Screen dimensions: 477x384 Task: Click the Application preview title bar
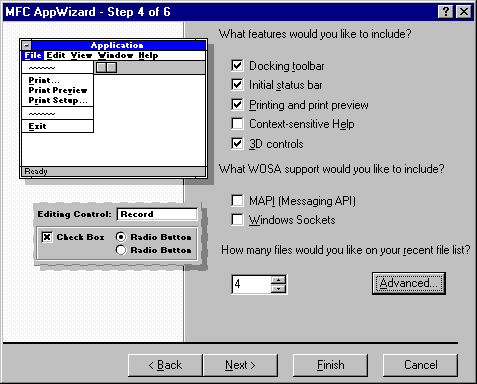point(117,45)
